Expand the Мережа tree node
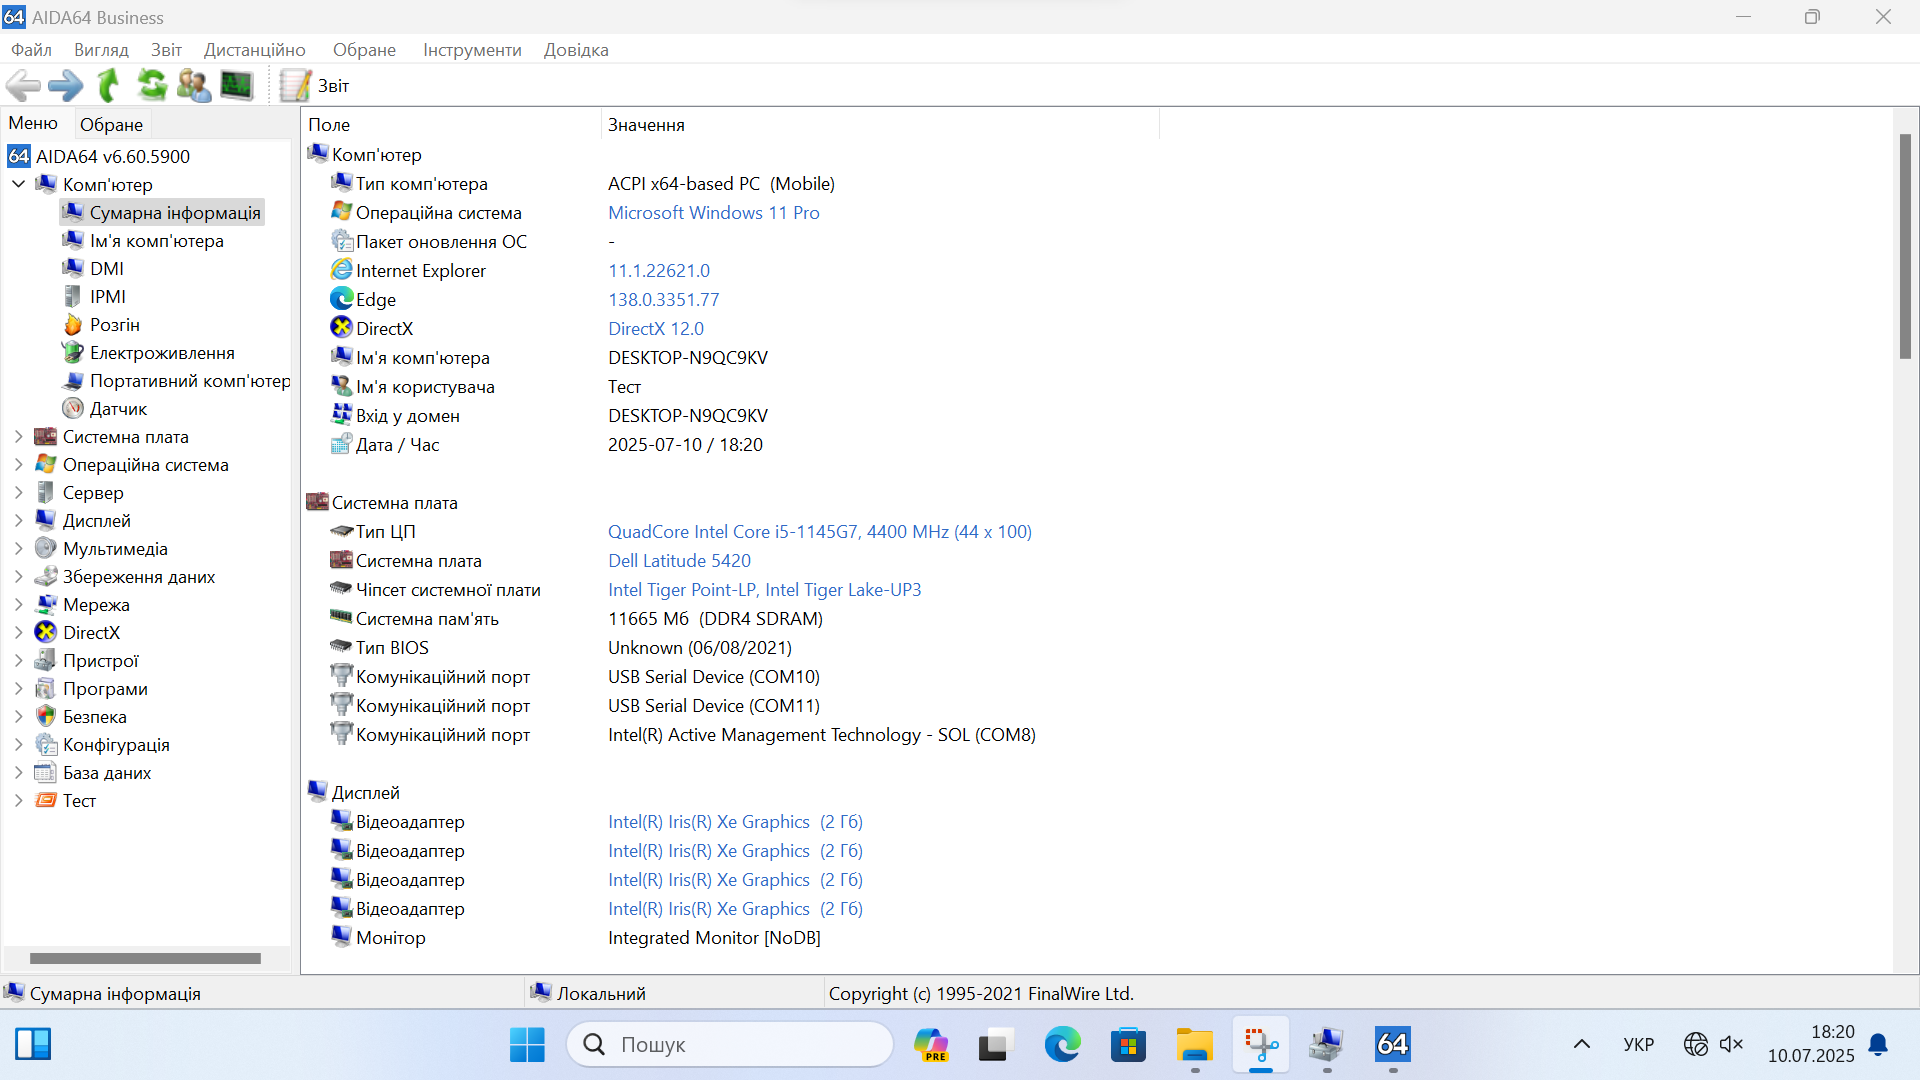The image size is (1920, 1080). coord(18,605)
